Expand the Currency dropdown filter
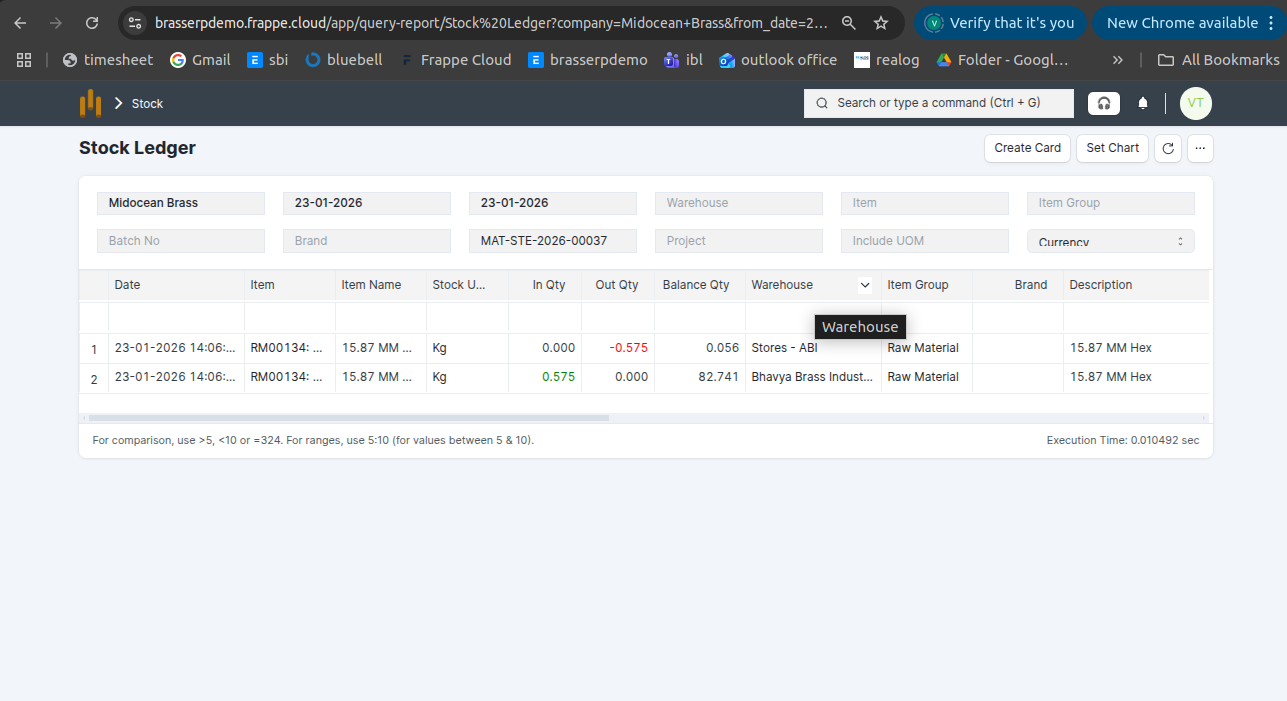The width and height of the screenshot is (1287, 701). [x=1110, y=241]
